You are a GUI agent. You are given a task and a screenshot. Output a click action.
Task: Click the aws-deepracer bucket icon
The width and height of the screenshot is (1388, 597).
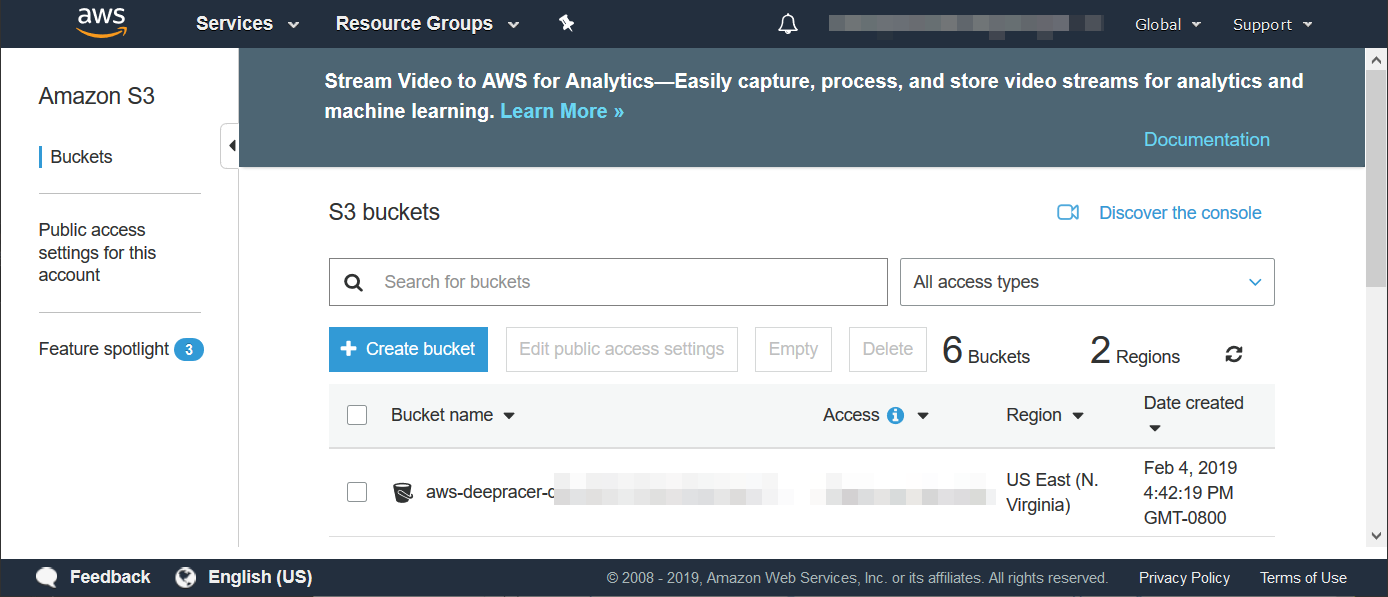pyautogui.click(x=403, y=492)
